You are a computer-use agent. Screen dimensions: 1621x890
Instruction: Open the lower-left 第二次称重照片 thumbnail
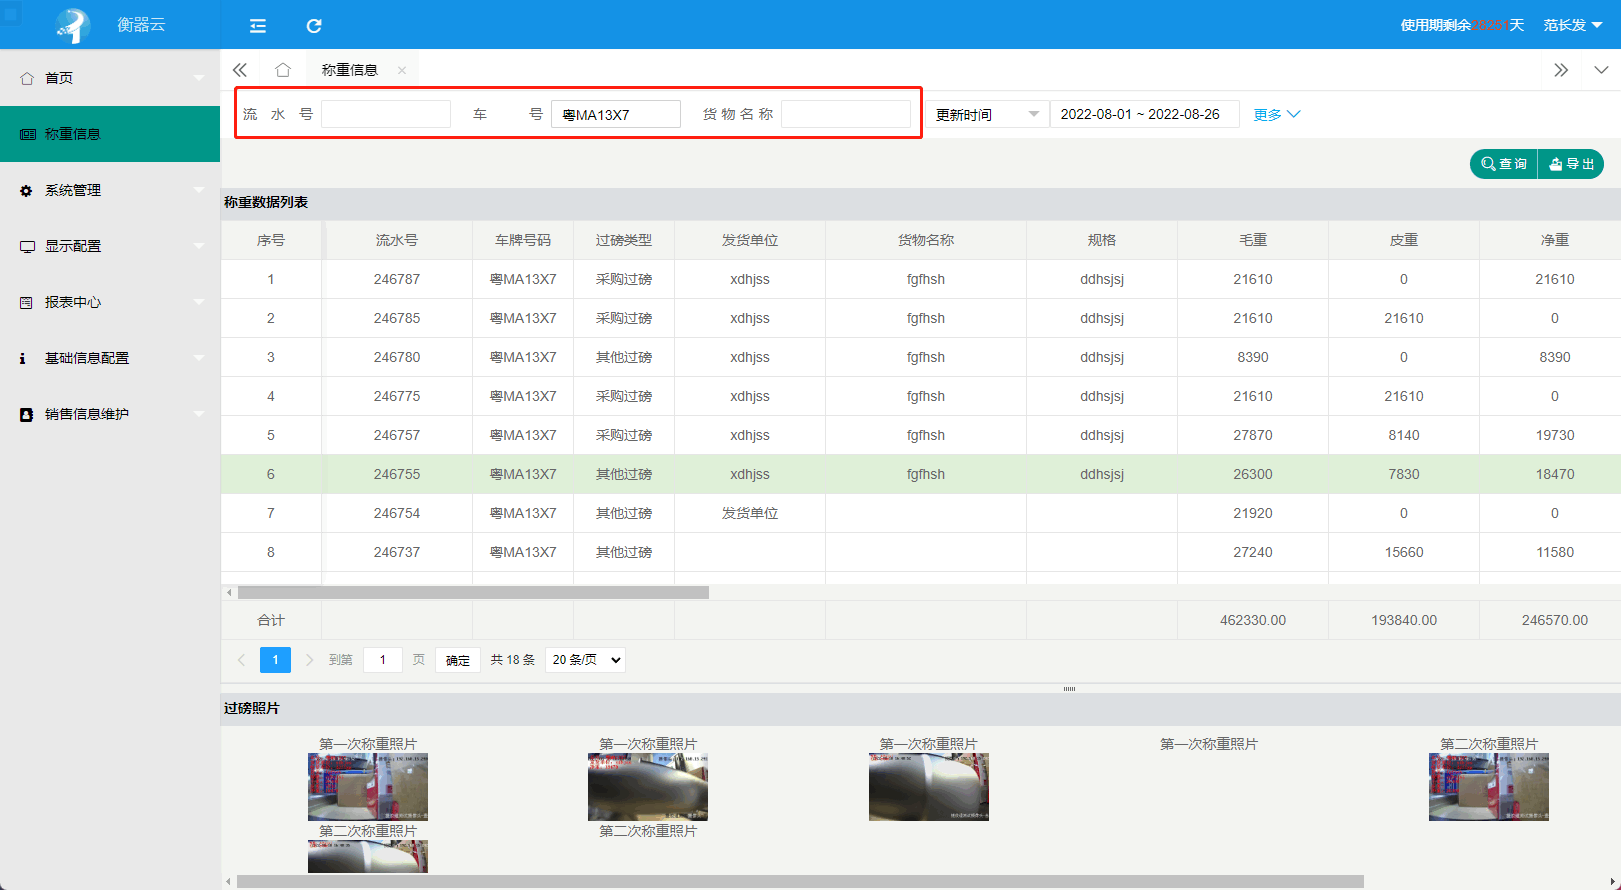click(368, 856)
